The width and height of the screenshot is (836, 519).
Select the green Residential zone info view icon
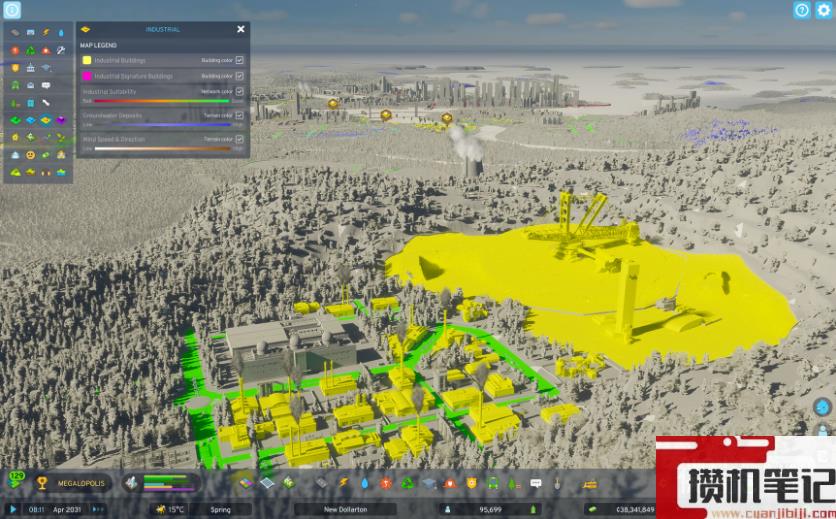[x=15, y=120]
